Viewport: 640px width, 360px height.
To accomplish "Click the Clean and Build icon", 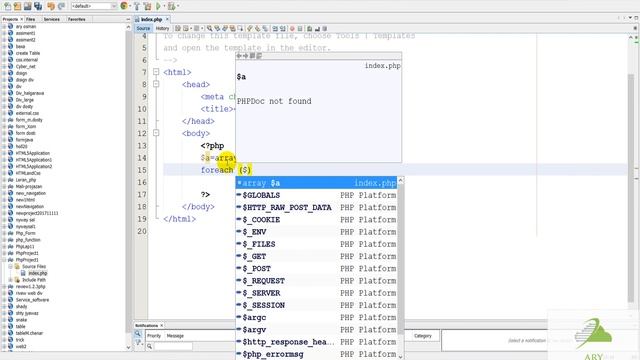I will pyautogui.click(x=147, y=6).
